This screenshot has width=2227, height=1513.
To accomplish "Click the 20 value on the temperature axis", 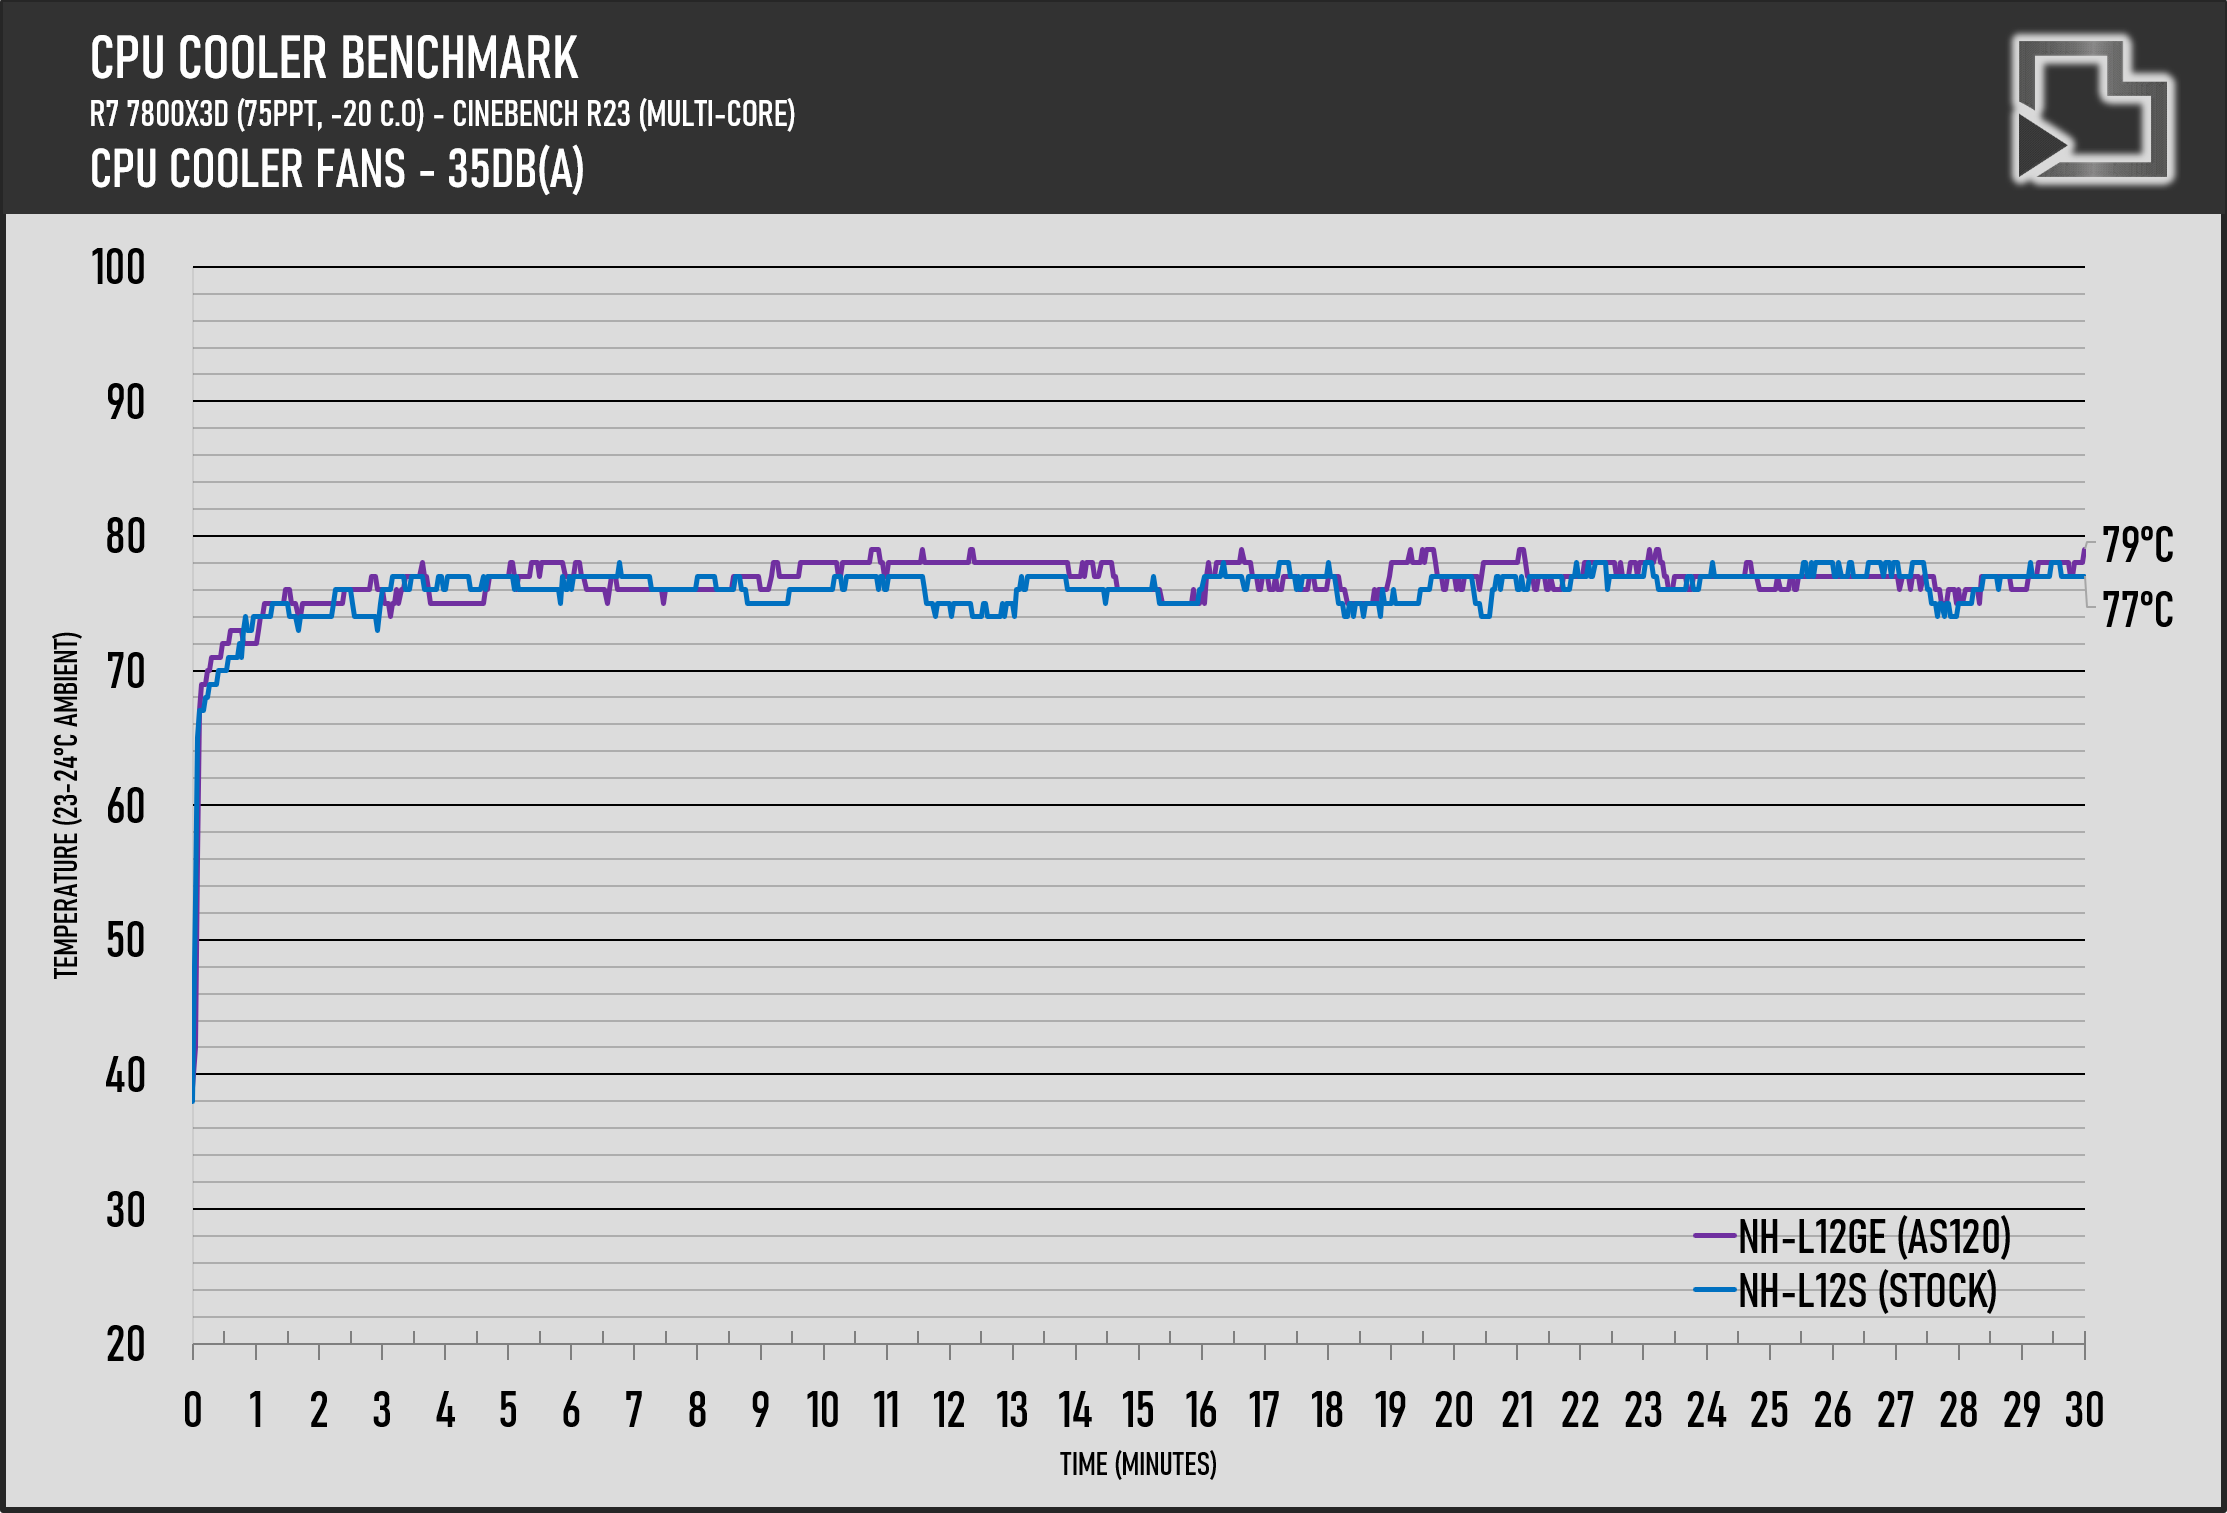I will click(x=125, y=1345).
